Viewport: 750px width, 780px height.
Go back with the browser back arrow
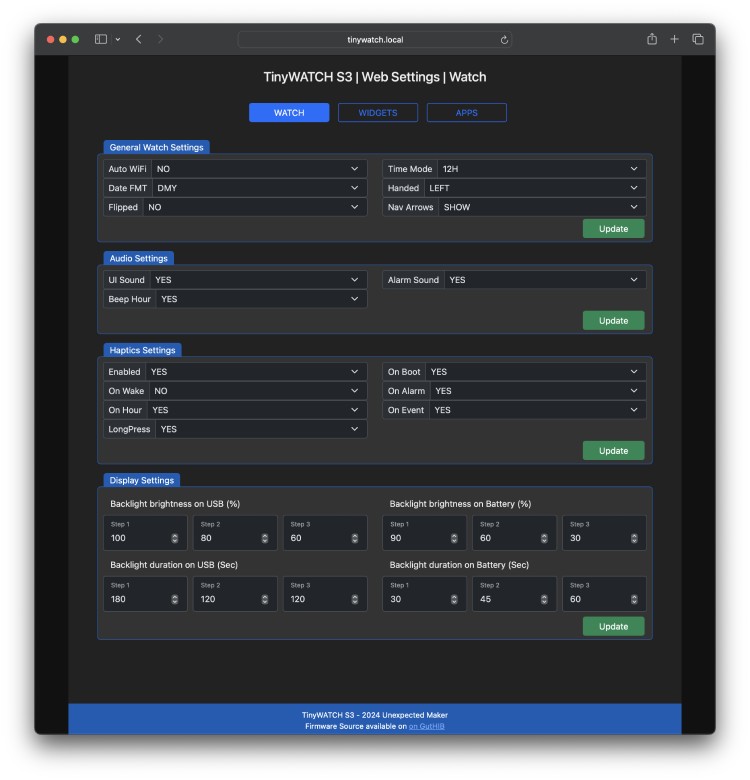coord(139,39)
